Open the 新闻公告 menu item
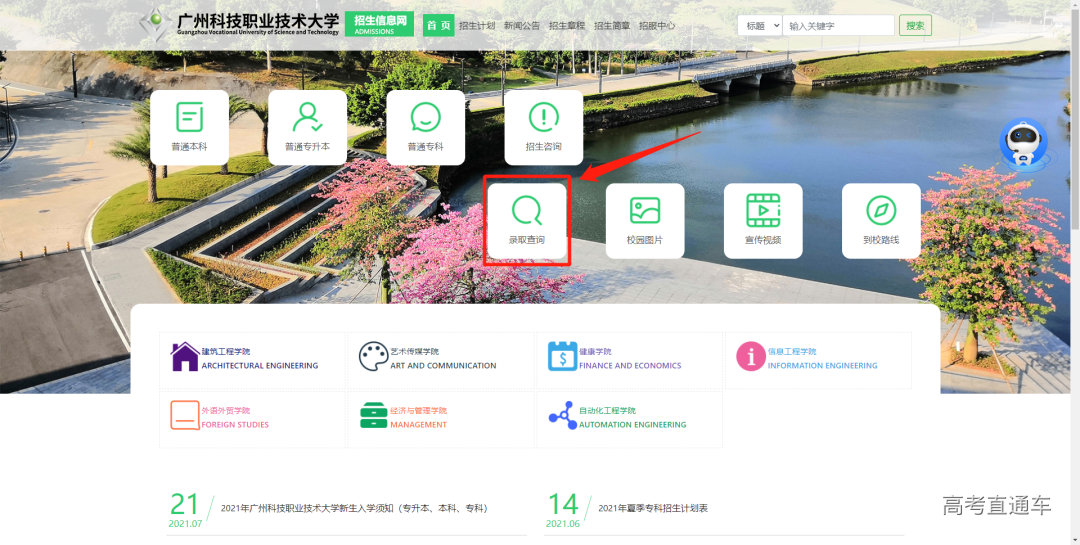This screenshot has width=1080, height=545. coord(521,25)
